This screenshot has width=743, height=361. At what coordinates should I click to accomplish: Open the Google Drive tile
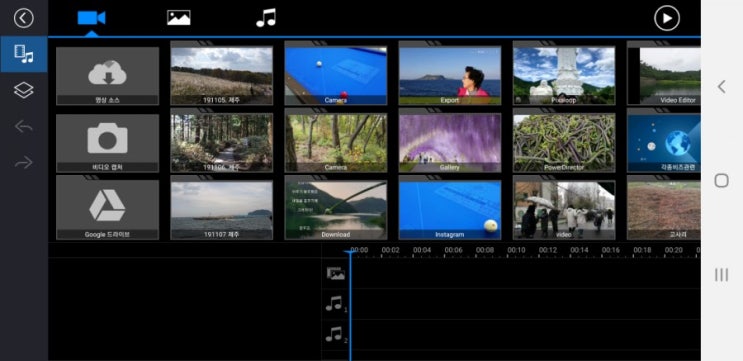tap(108, 210)
